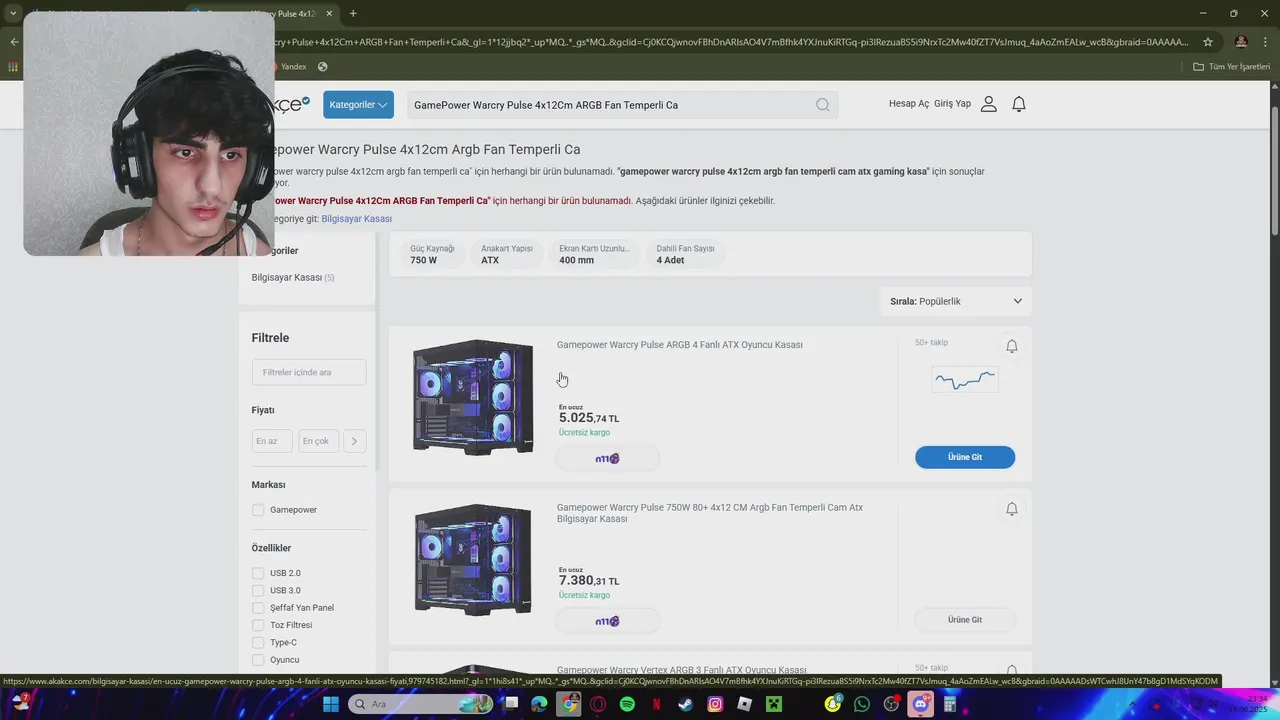This screenshot has height=720, width=1280.
Task: Follow the Bilgisayar Kasası category link in results header
Action: pos(357,219)
